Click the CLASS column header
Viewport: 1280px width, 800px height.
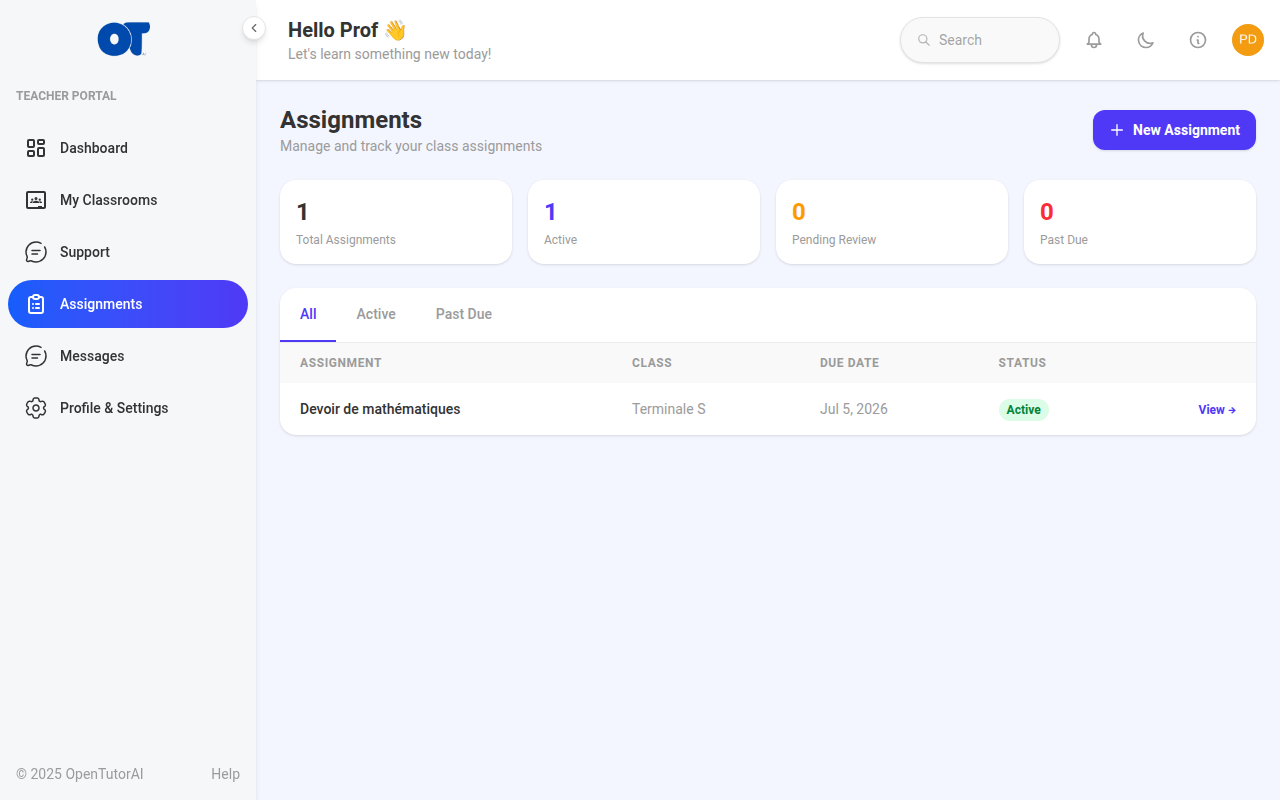(652, 363)
